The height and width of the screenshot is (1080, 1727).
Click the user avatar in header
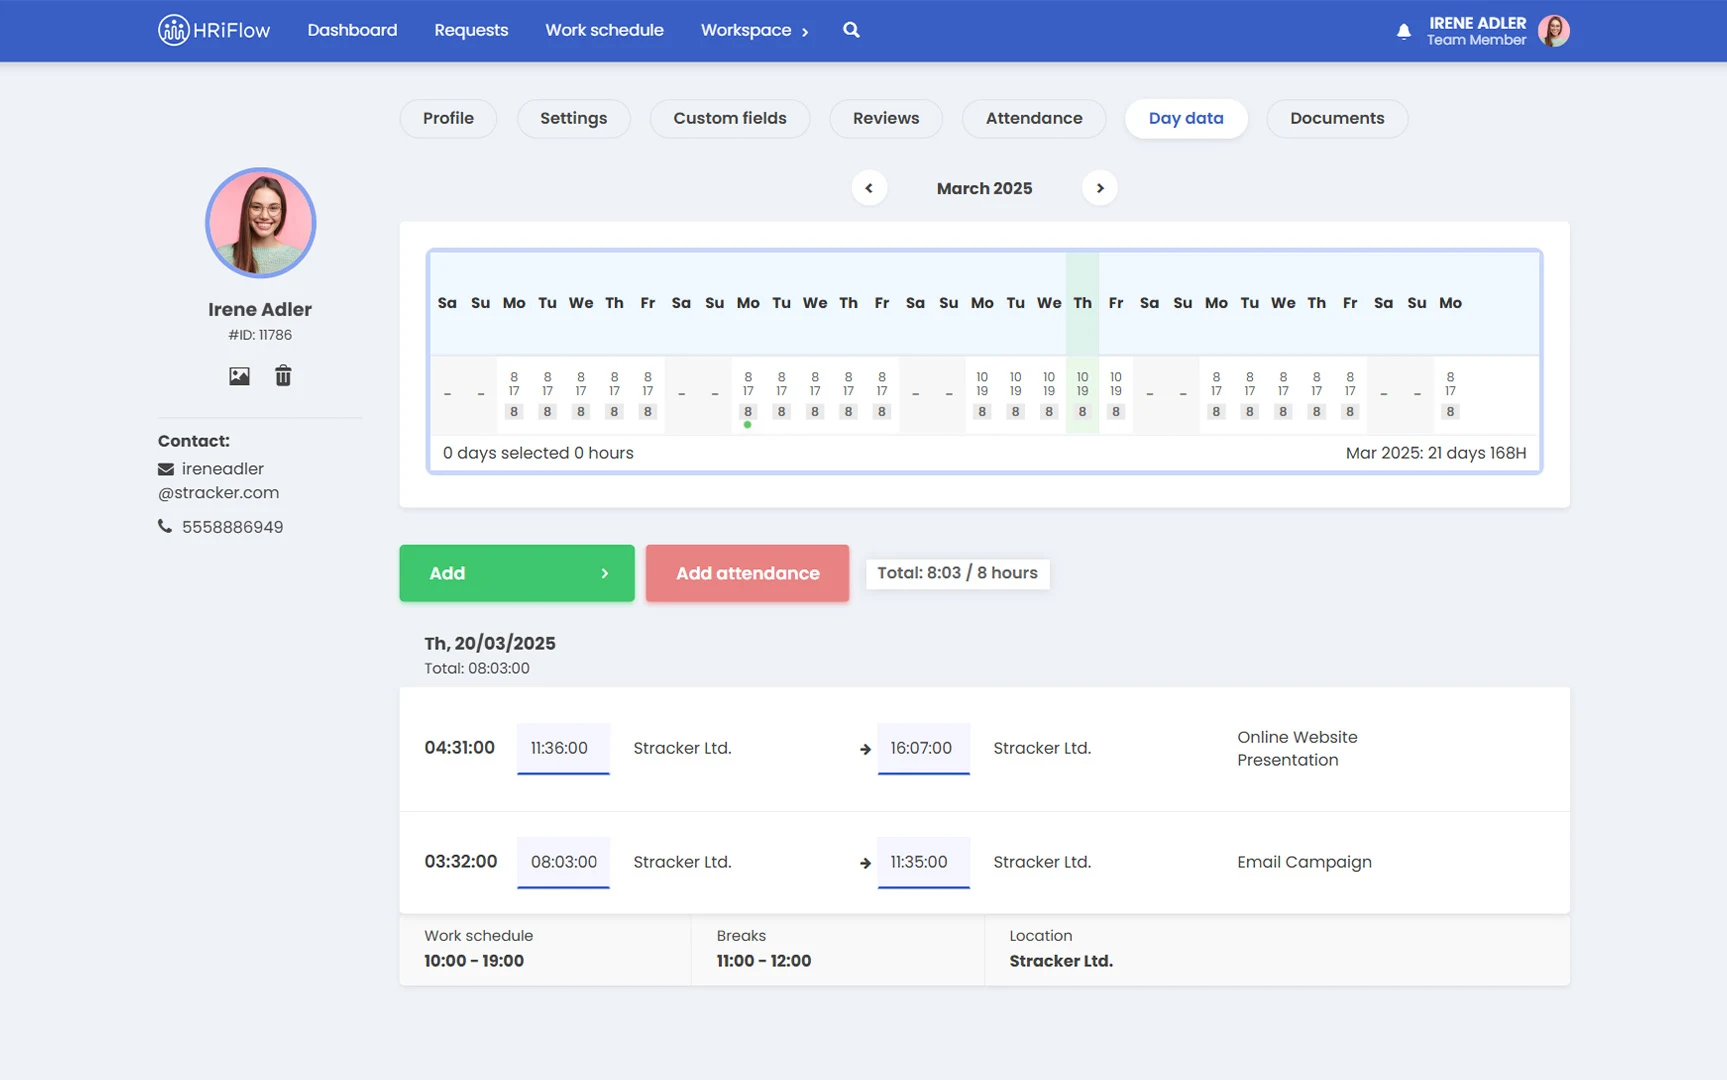tap(1553, 31)
